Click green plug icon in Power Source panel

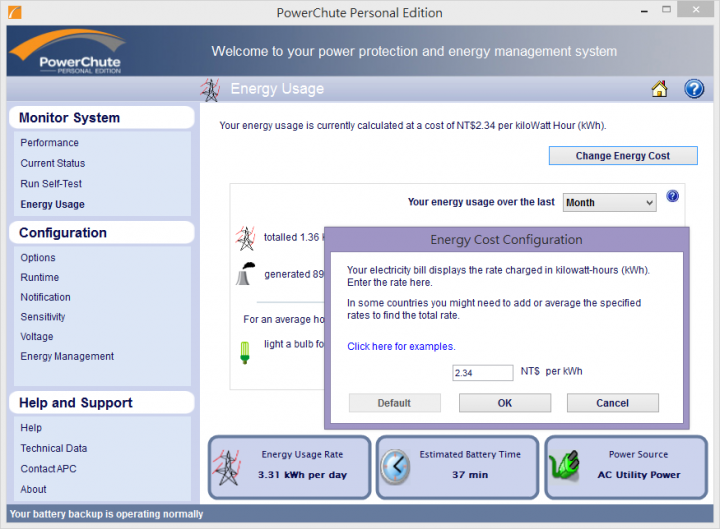click(564, 465)
